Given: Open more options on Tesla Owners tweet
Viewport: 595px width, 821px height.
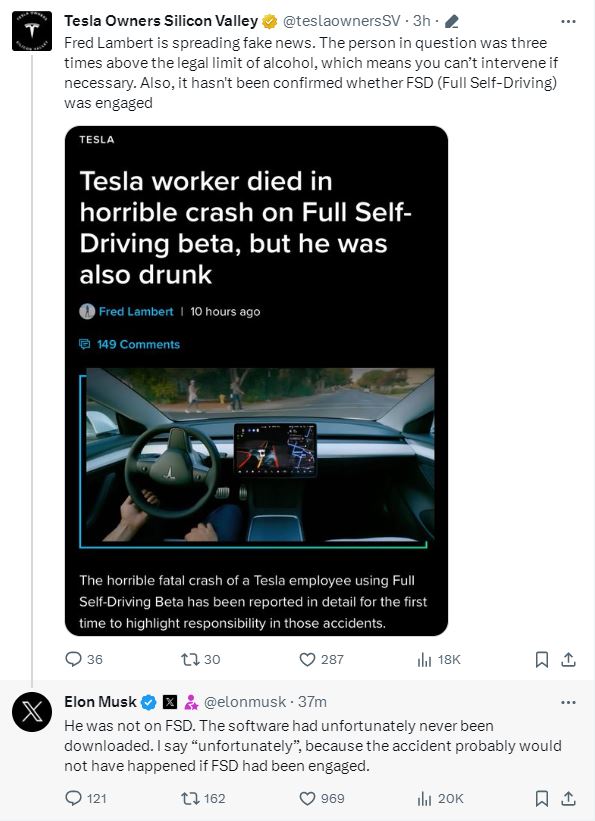Looking at the screenshot, I should pyautogui.click(x=568, y=21).
